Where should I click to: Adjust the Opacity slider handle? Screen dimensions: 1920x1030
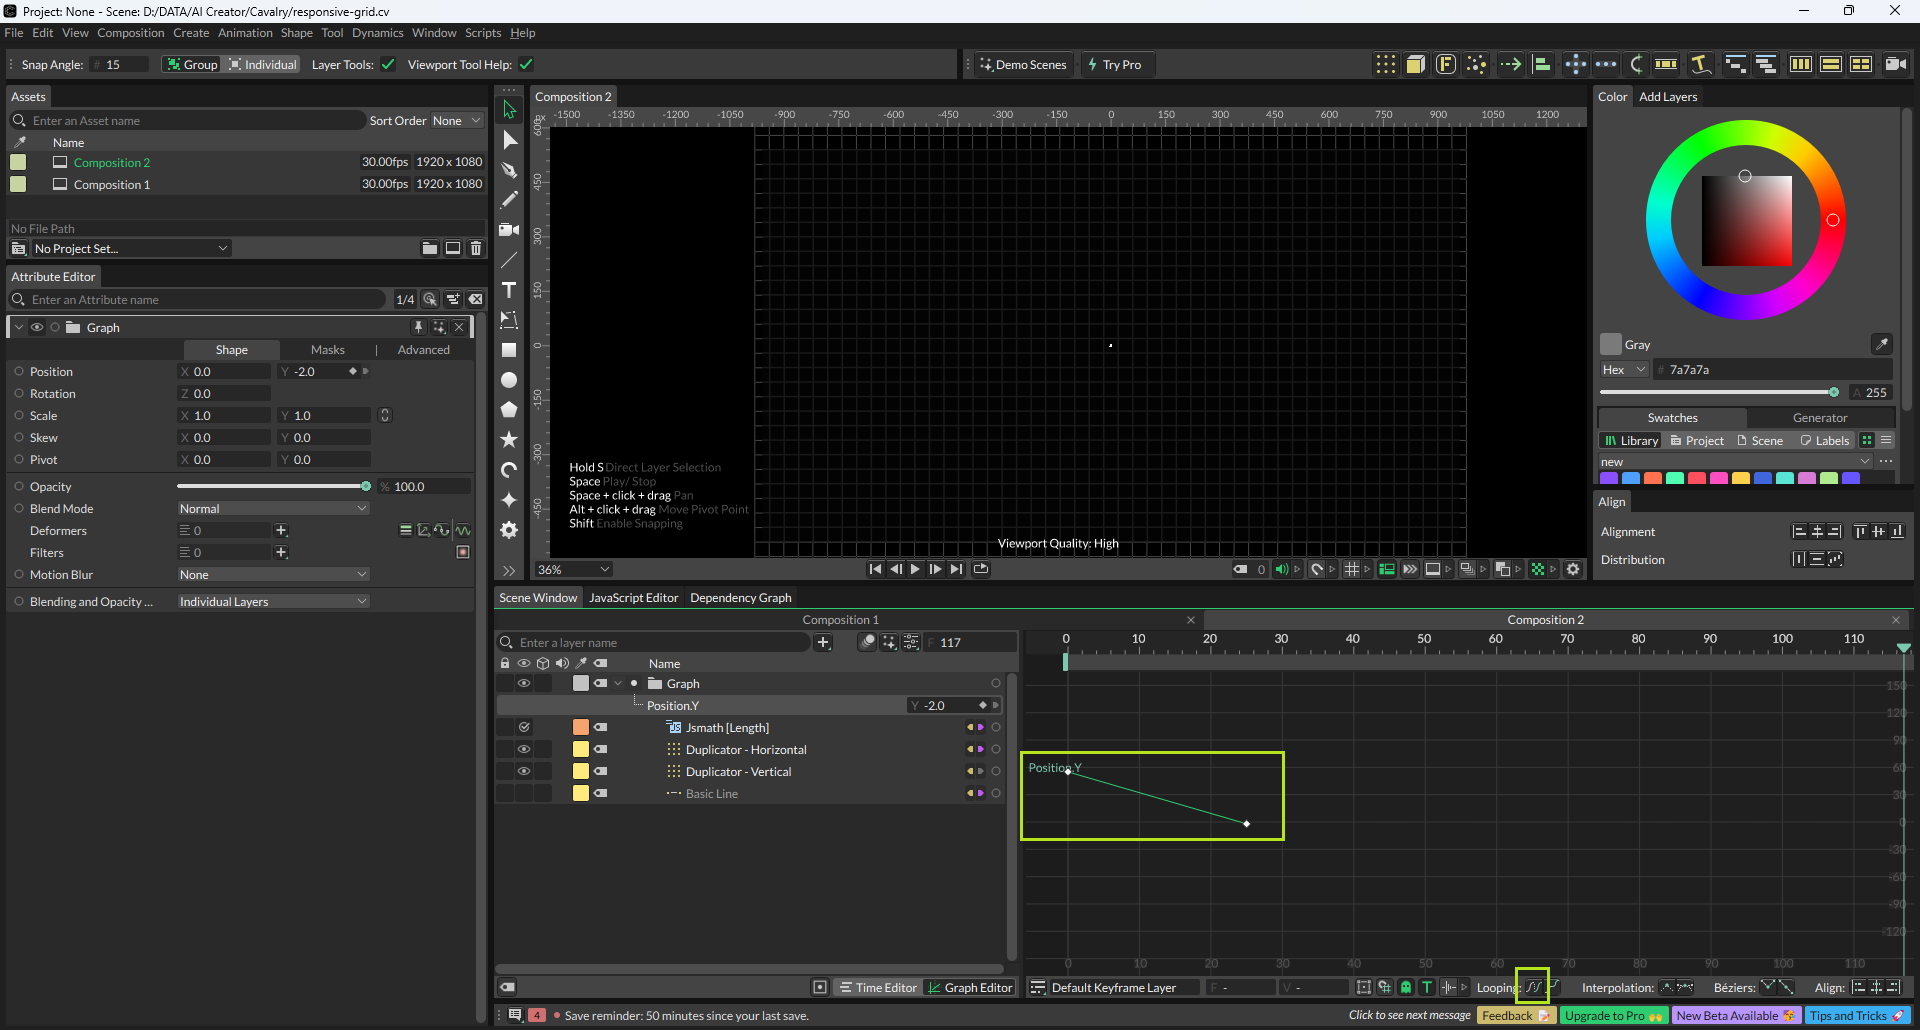click(366, 487)
